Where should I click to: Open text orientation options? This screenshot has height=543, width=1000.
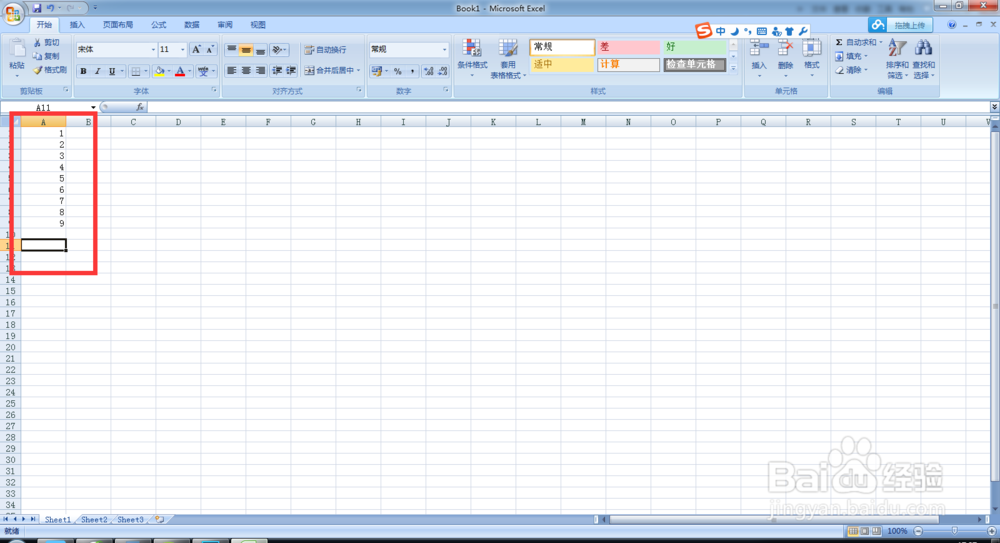(278, 50)
